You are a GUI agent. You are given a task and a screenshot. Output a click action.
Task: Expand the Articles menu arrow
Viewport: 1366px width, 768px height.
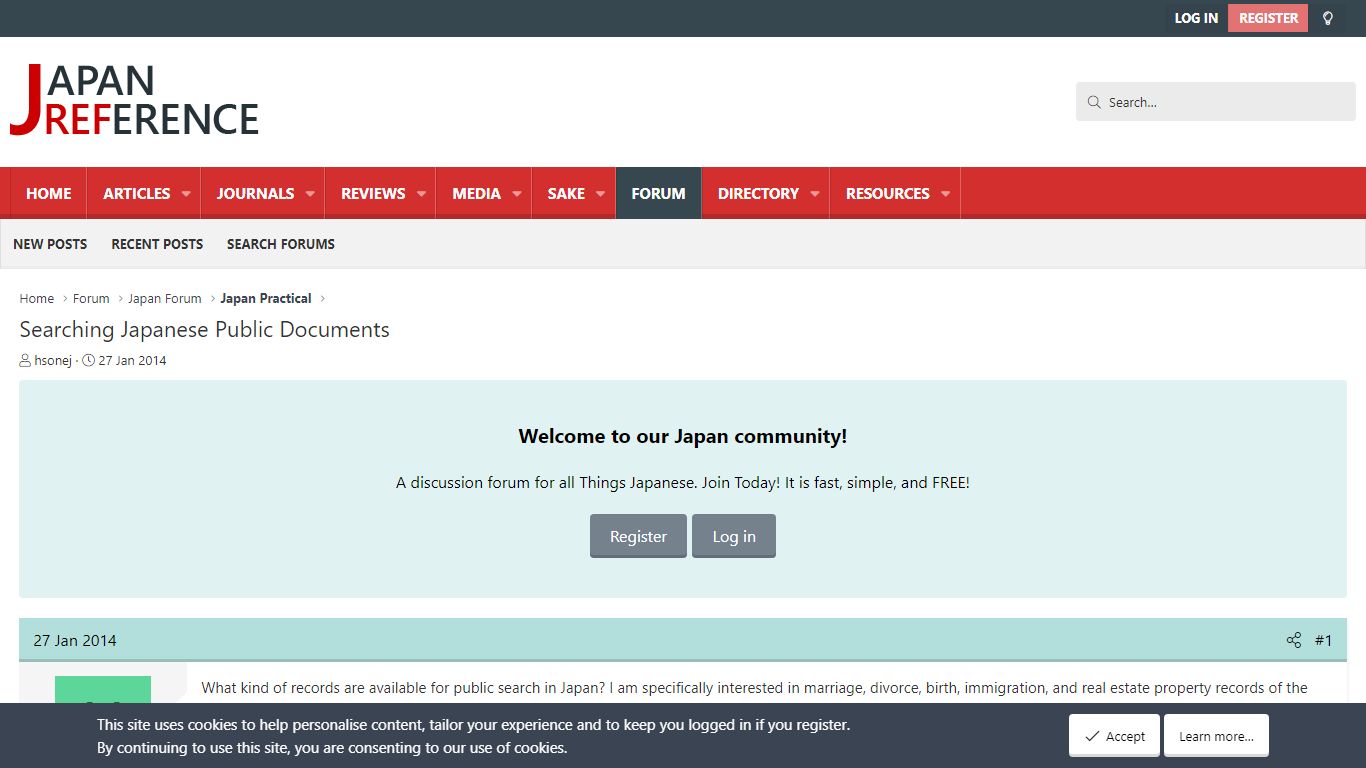click(186, 194)
